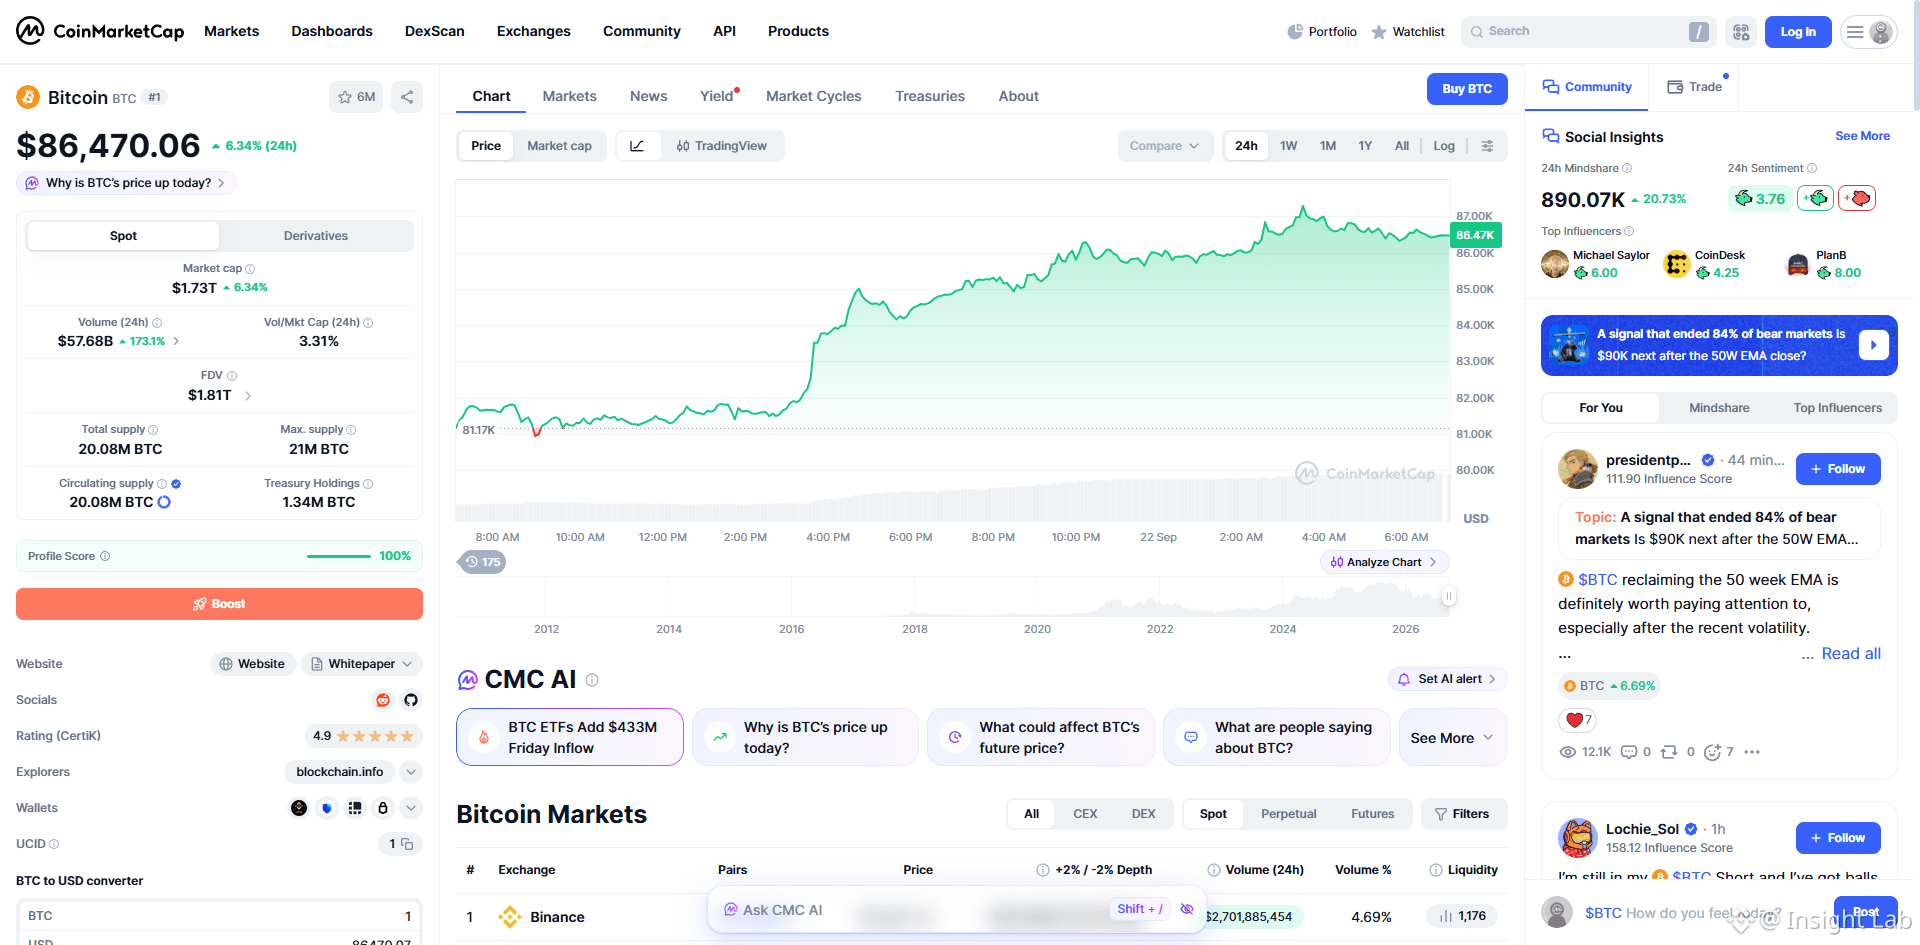Image resolution: width=1920 pixels, height=945 pixels.
Task: Switch to Derivatives toggle
Action: pos(316,236)
